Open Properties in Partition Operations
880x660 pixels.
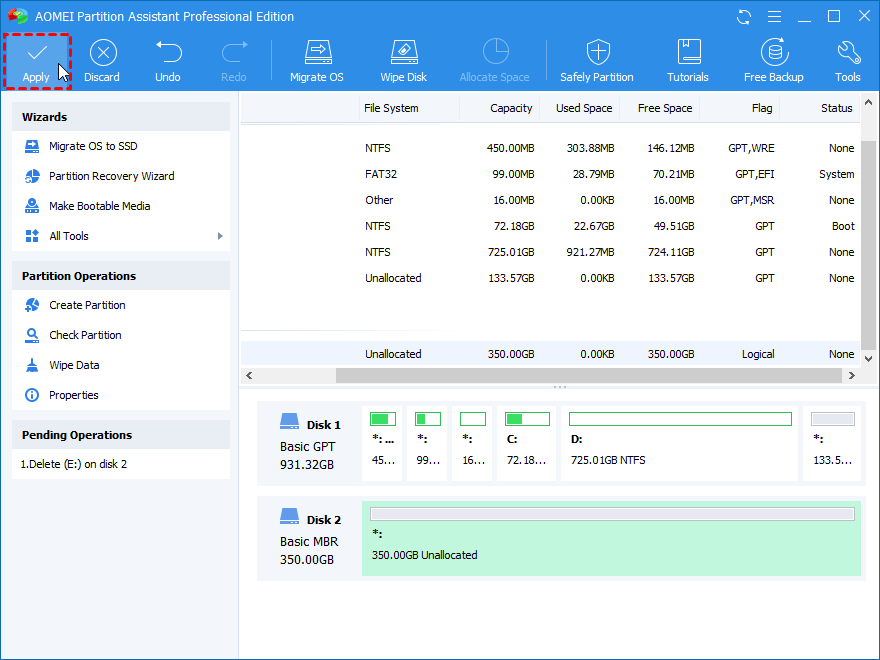(74, 395)
